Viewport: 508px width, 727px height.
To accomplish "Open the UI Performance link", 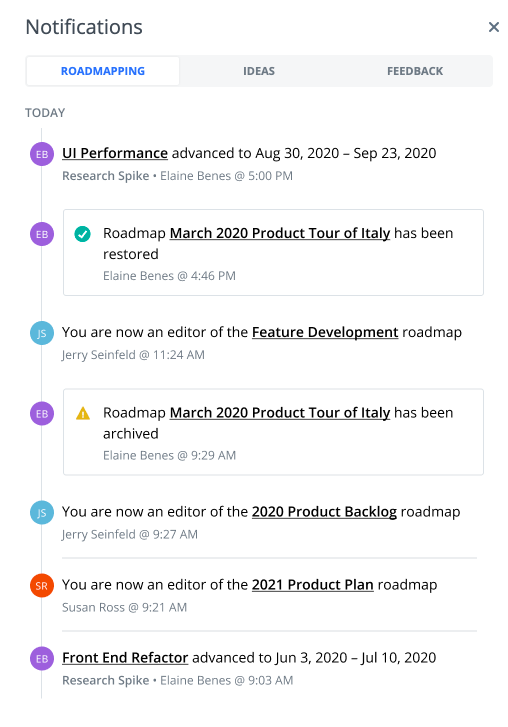I will (115, 153).
